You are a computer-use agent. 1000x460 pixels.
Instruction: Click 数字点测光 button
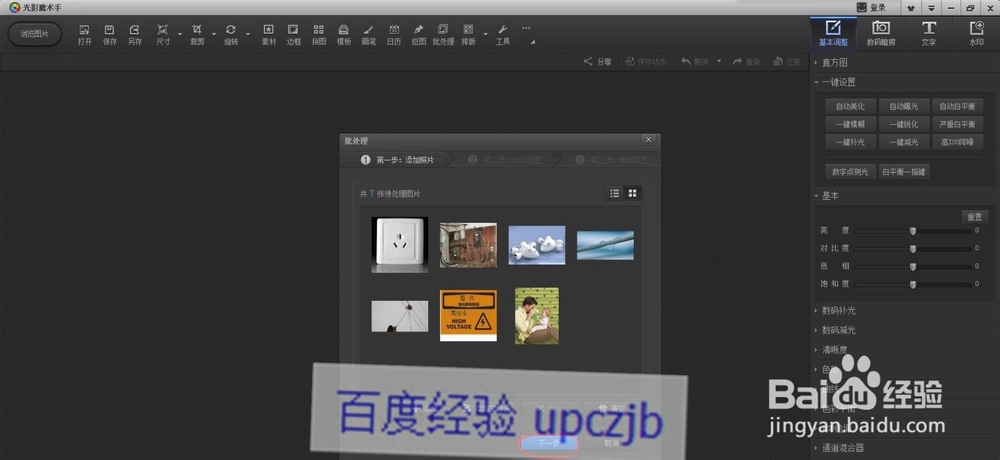(850, 172)
